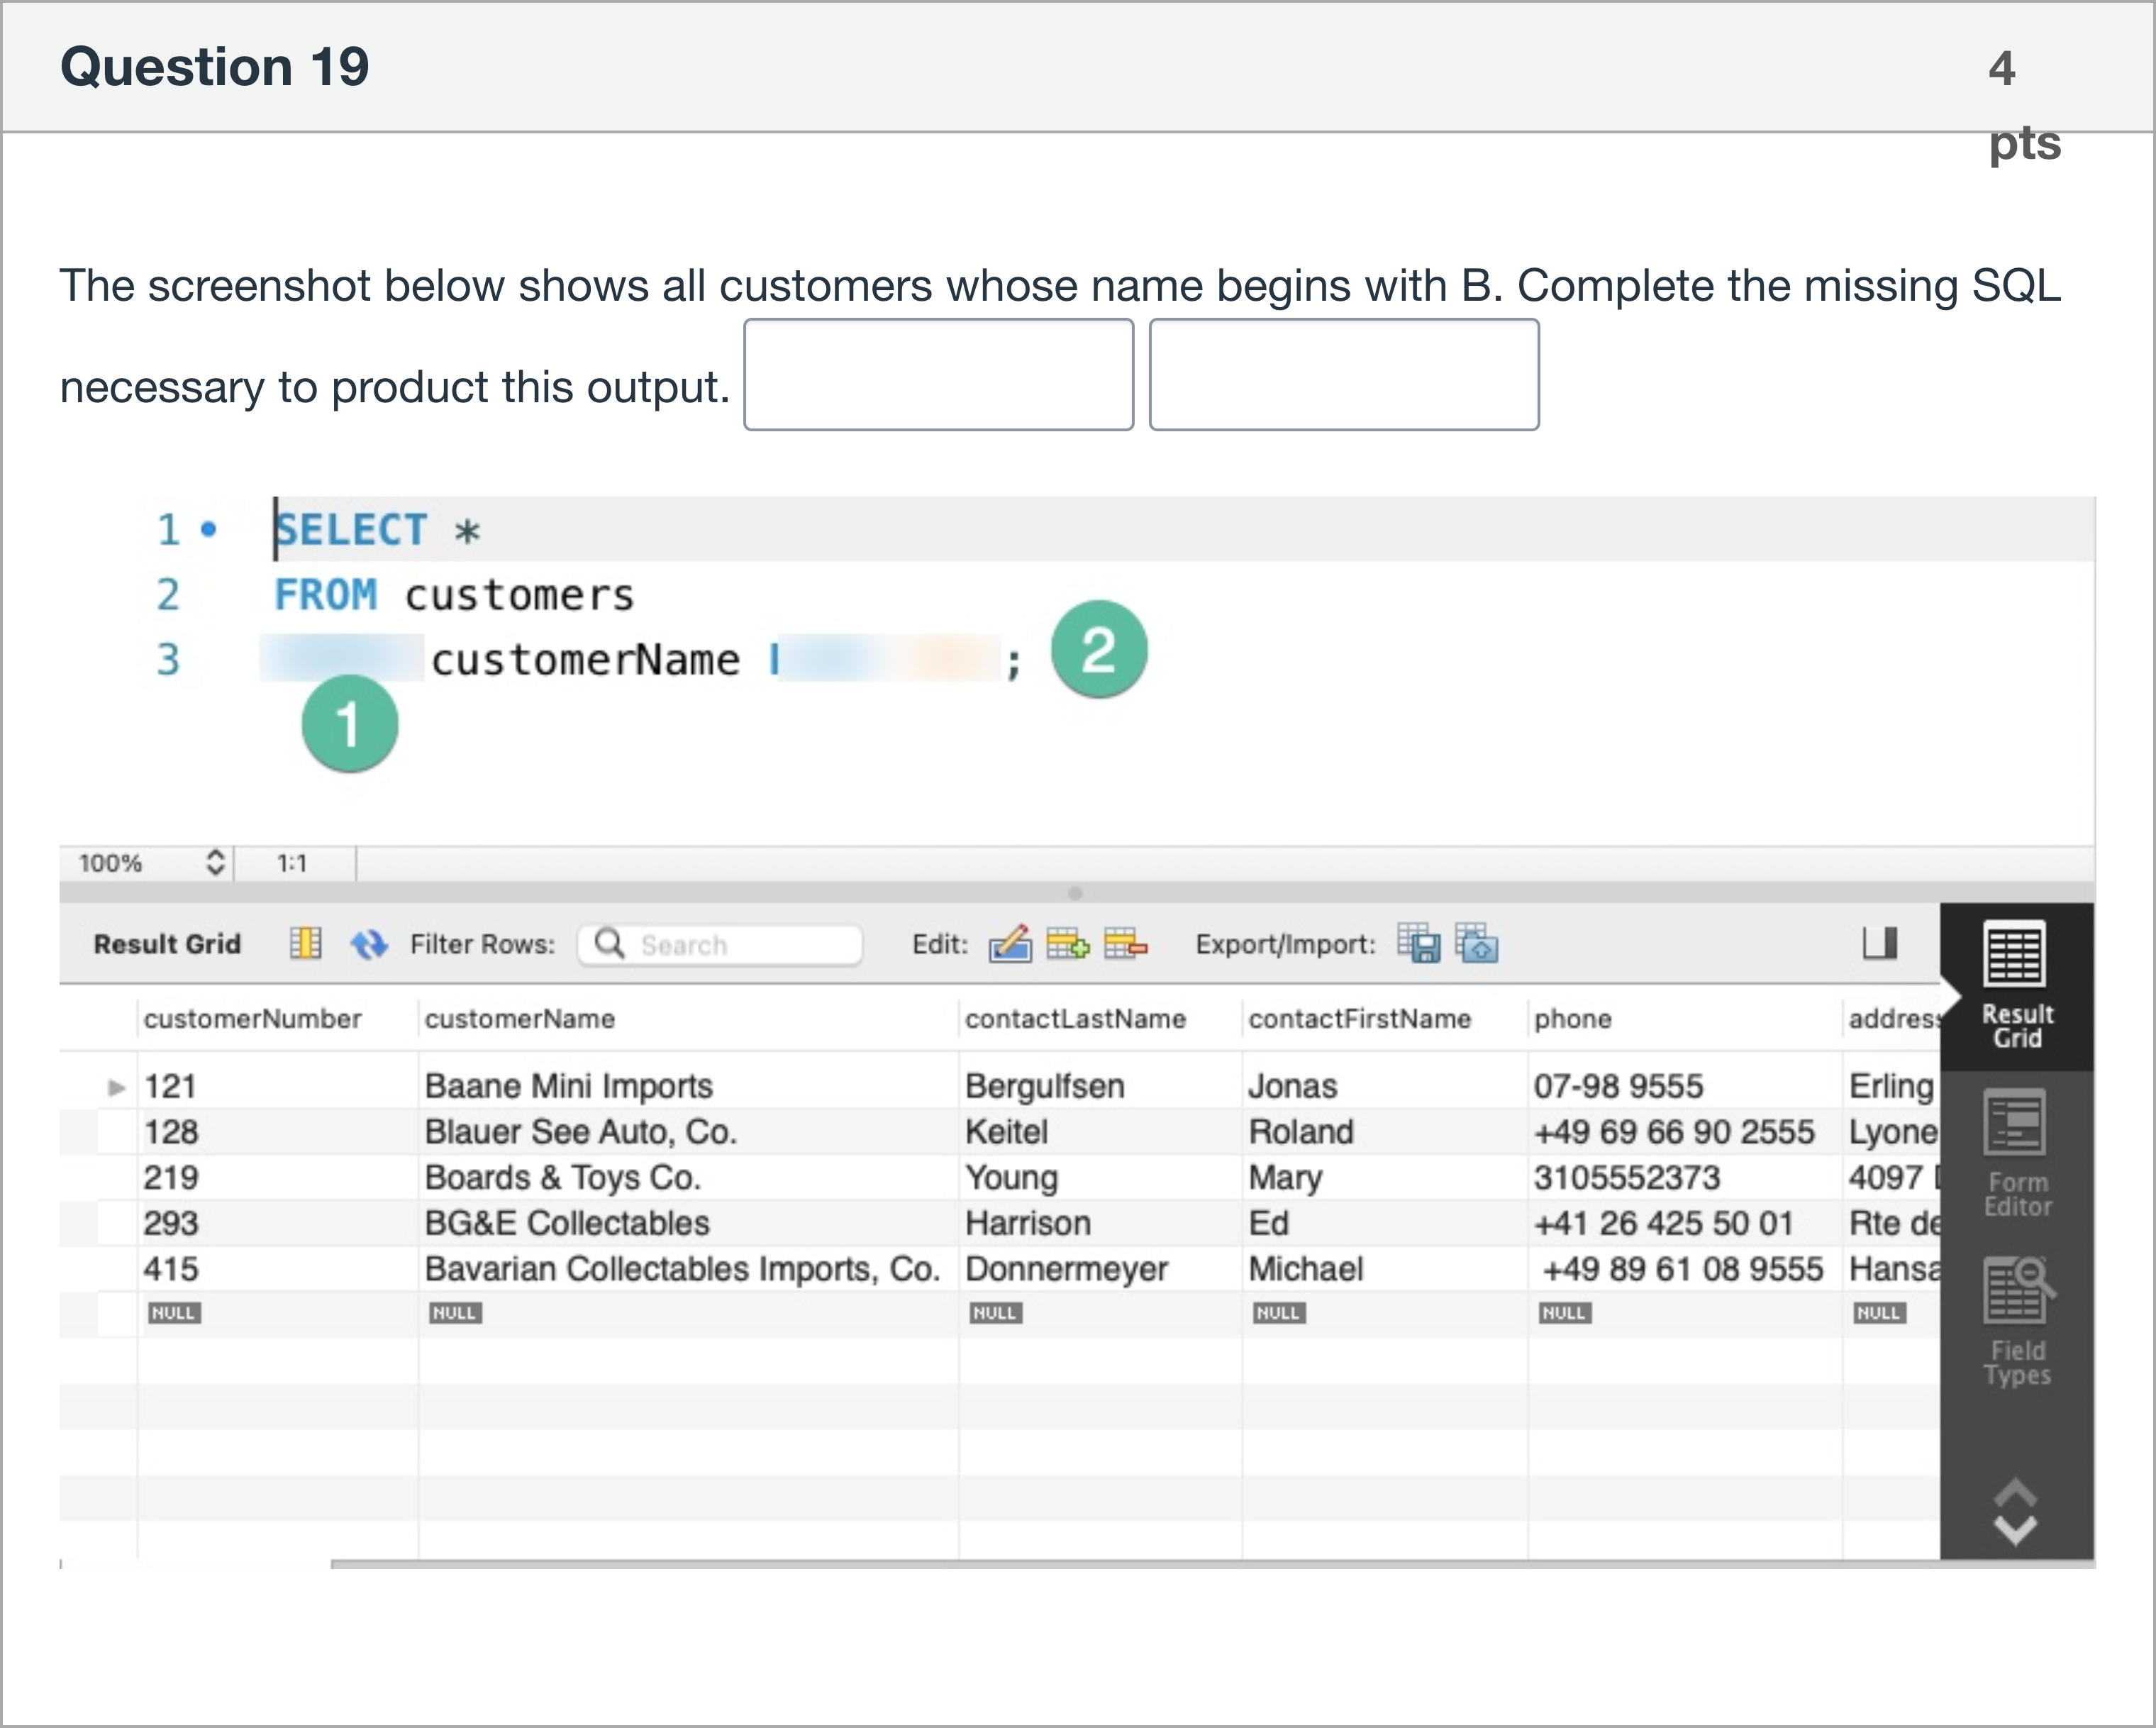Click the refresh result grid icon
Image resolution: width=2156 pixels, height=1728 pixels.
(369, 944)
